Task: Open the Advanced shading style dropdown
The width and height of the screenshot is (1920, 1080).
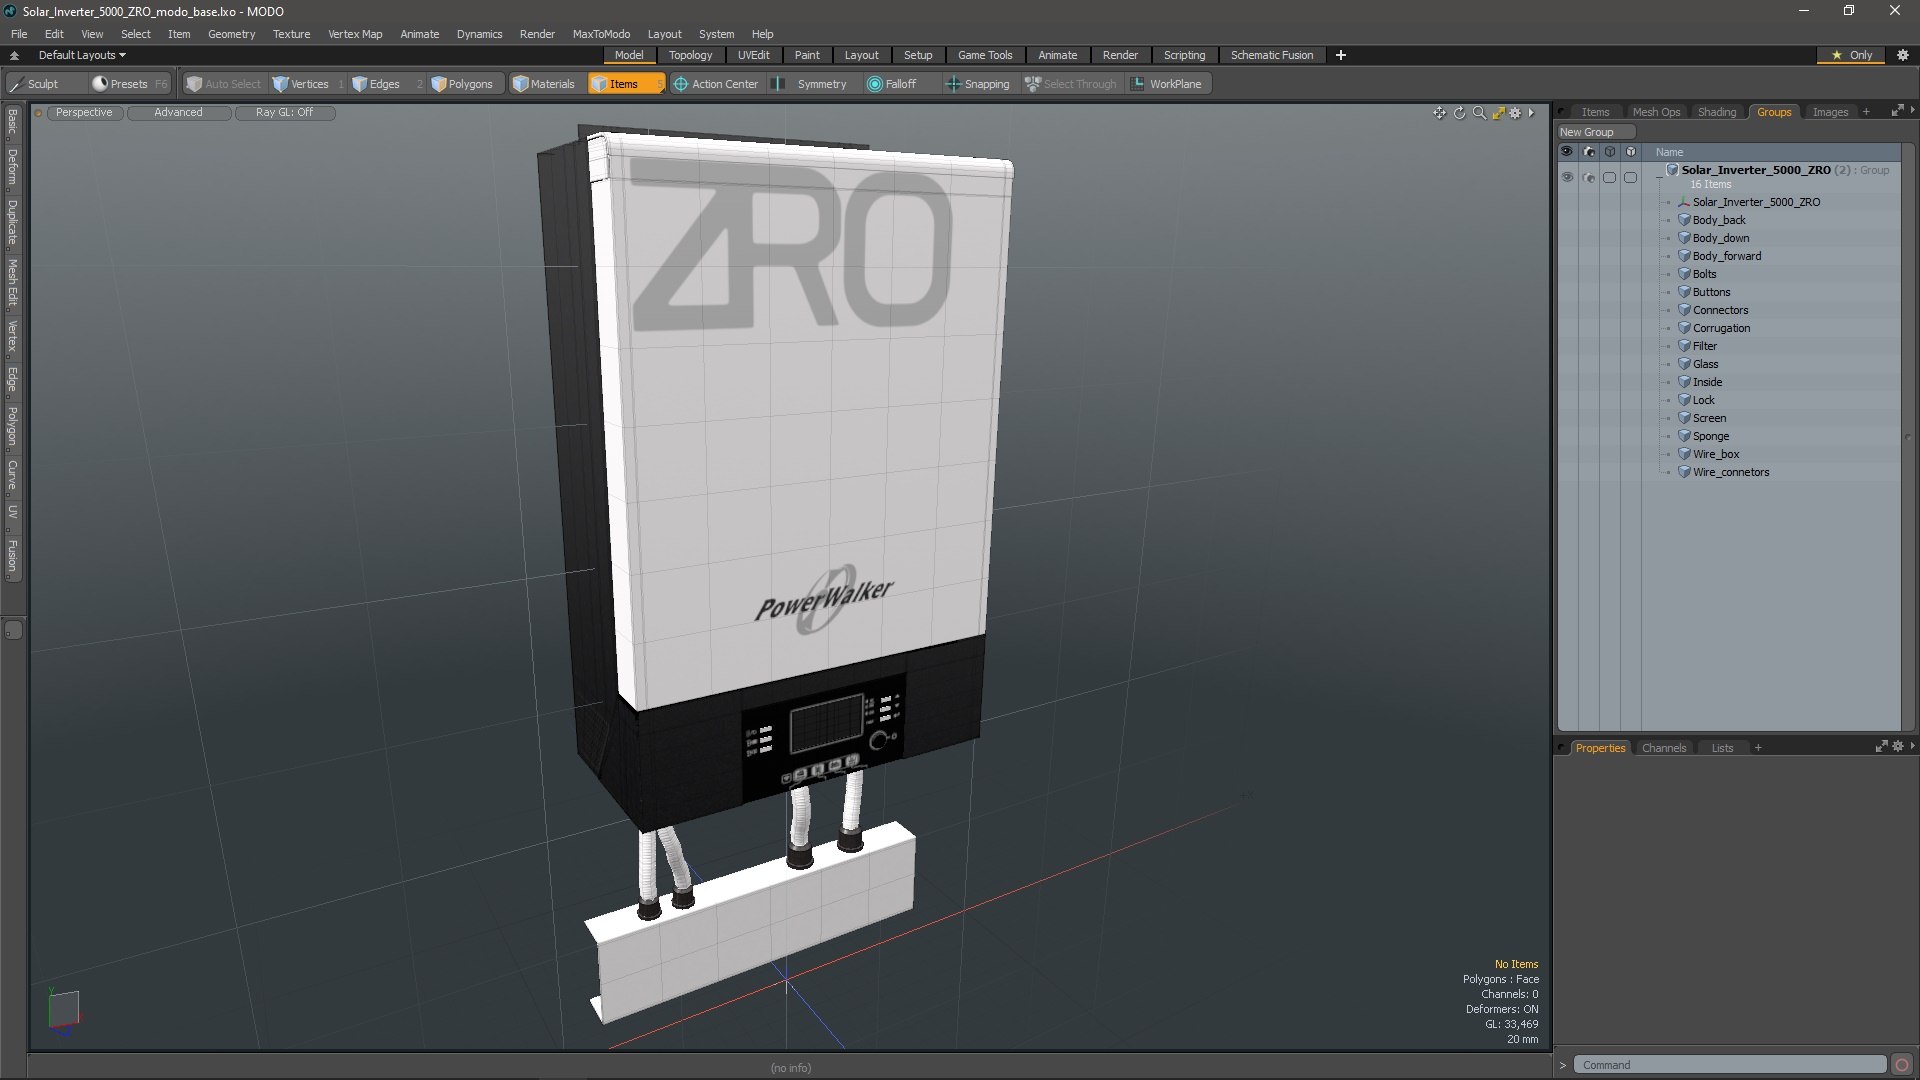Action: [178, 112]
